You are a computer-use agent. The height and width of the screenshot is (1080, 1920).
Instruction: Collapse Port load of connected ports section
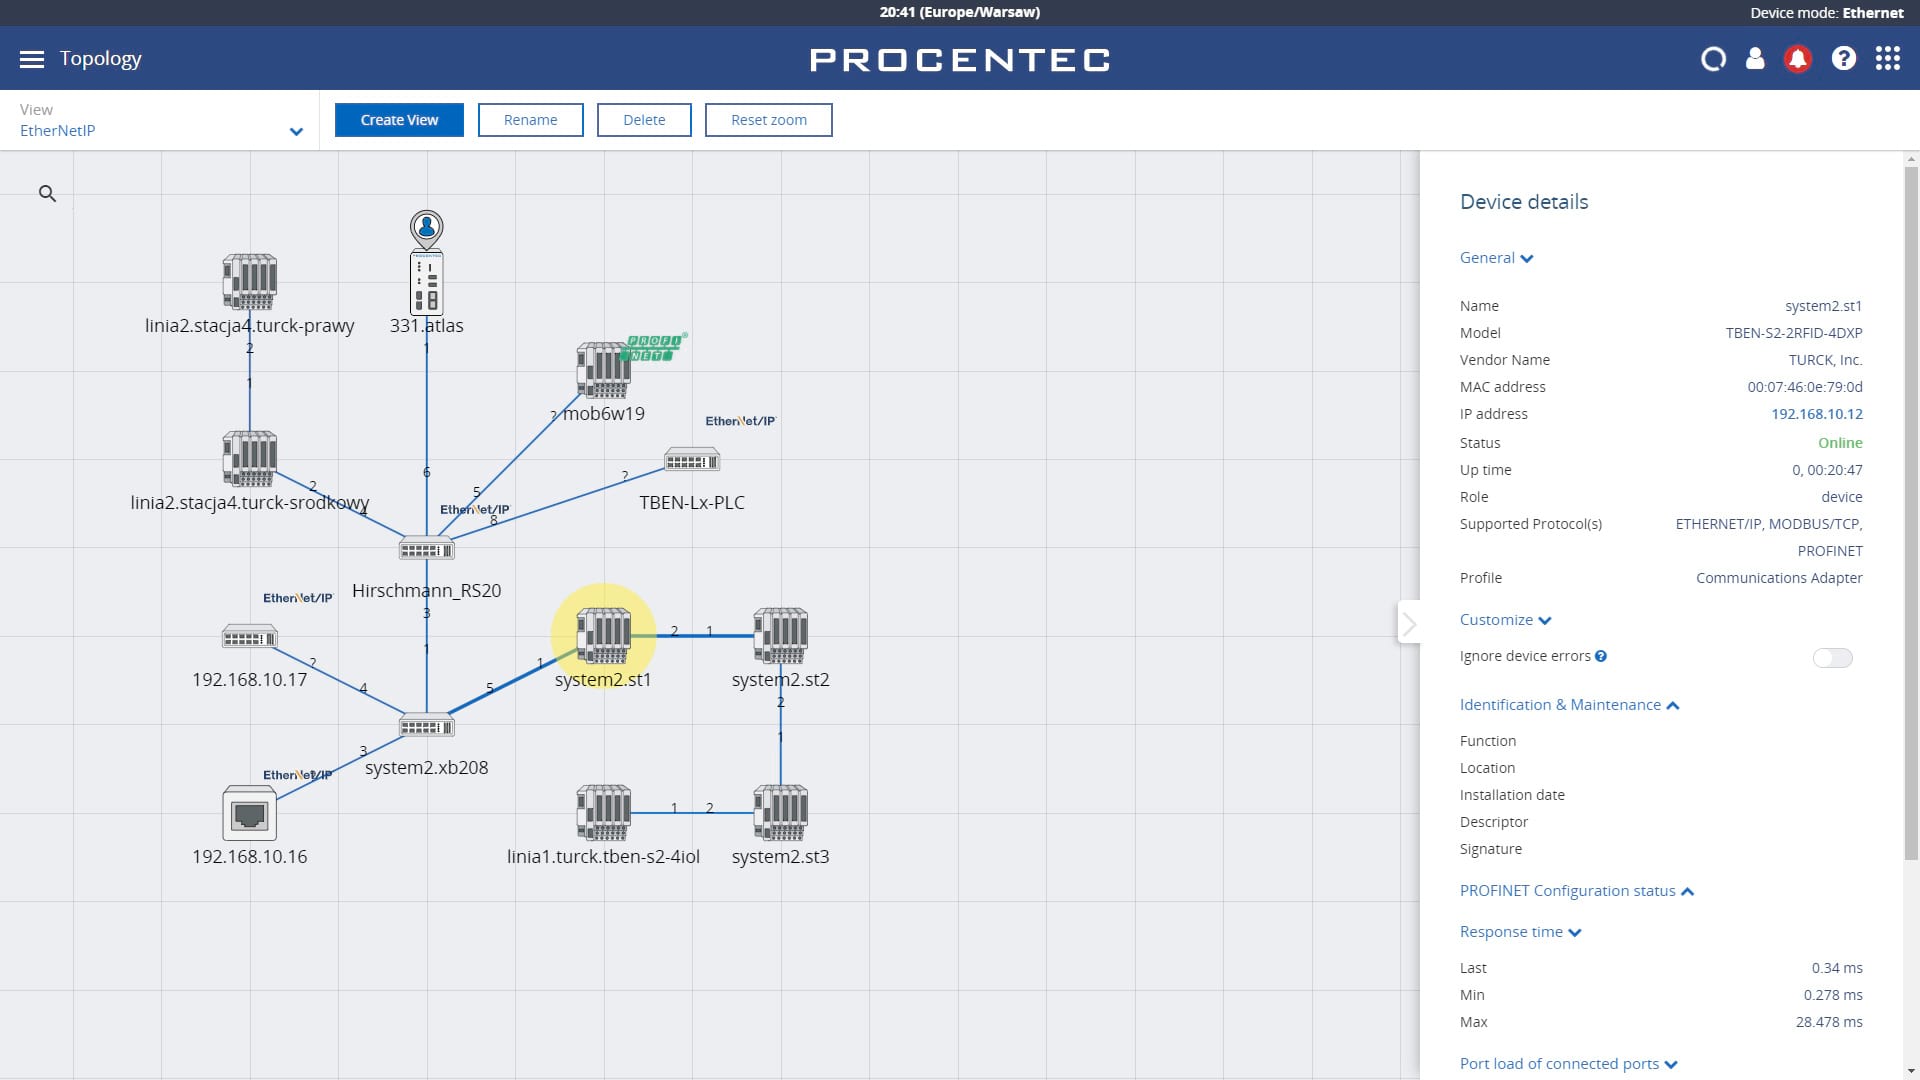point(1568,1064)
